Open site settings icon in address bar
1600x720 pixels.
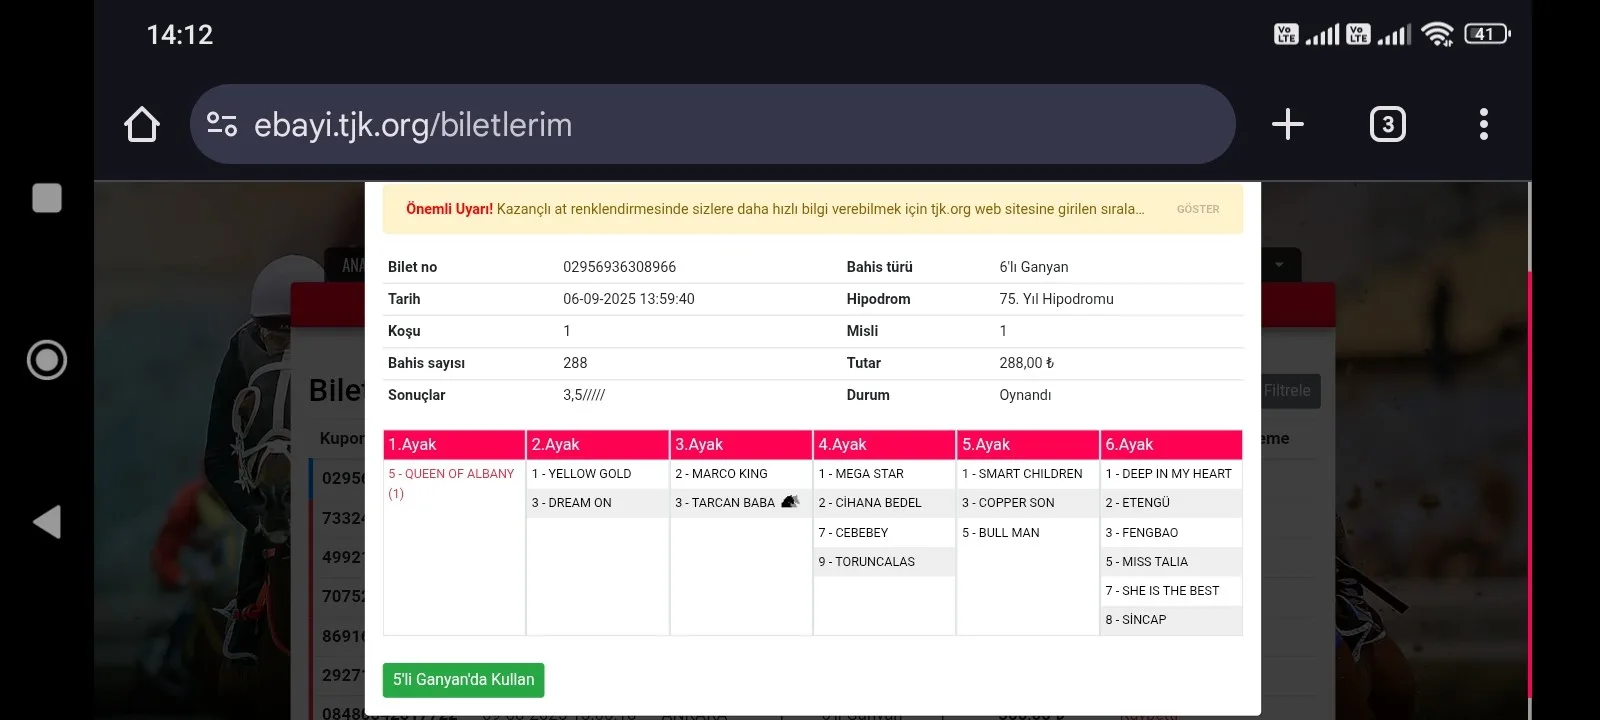pyautogui.click(x=221, y=124)
